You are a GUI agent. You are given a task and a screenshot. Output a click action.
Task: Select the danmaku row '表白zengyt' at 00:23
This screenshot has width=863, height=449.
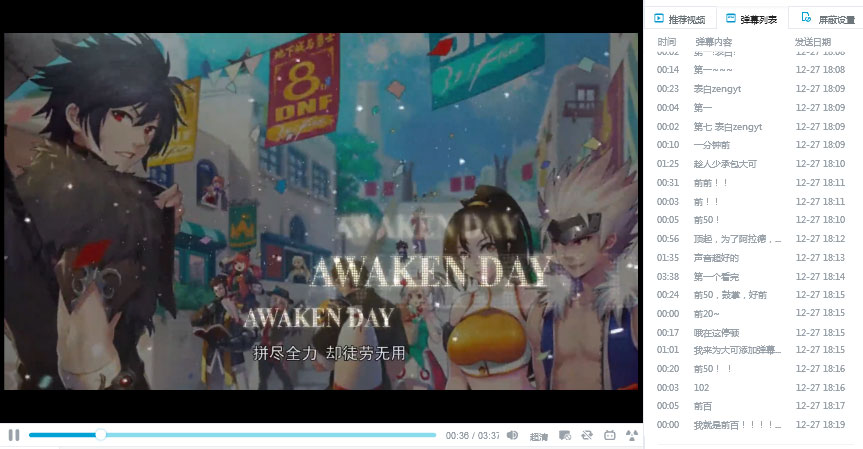pyautogui.click(x=752, y=89)
